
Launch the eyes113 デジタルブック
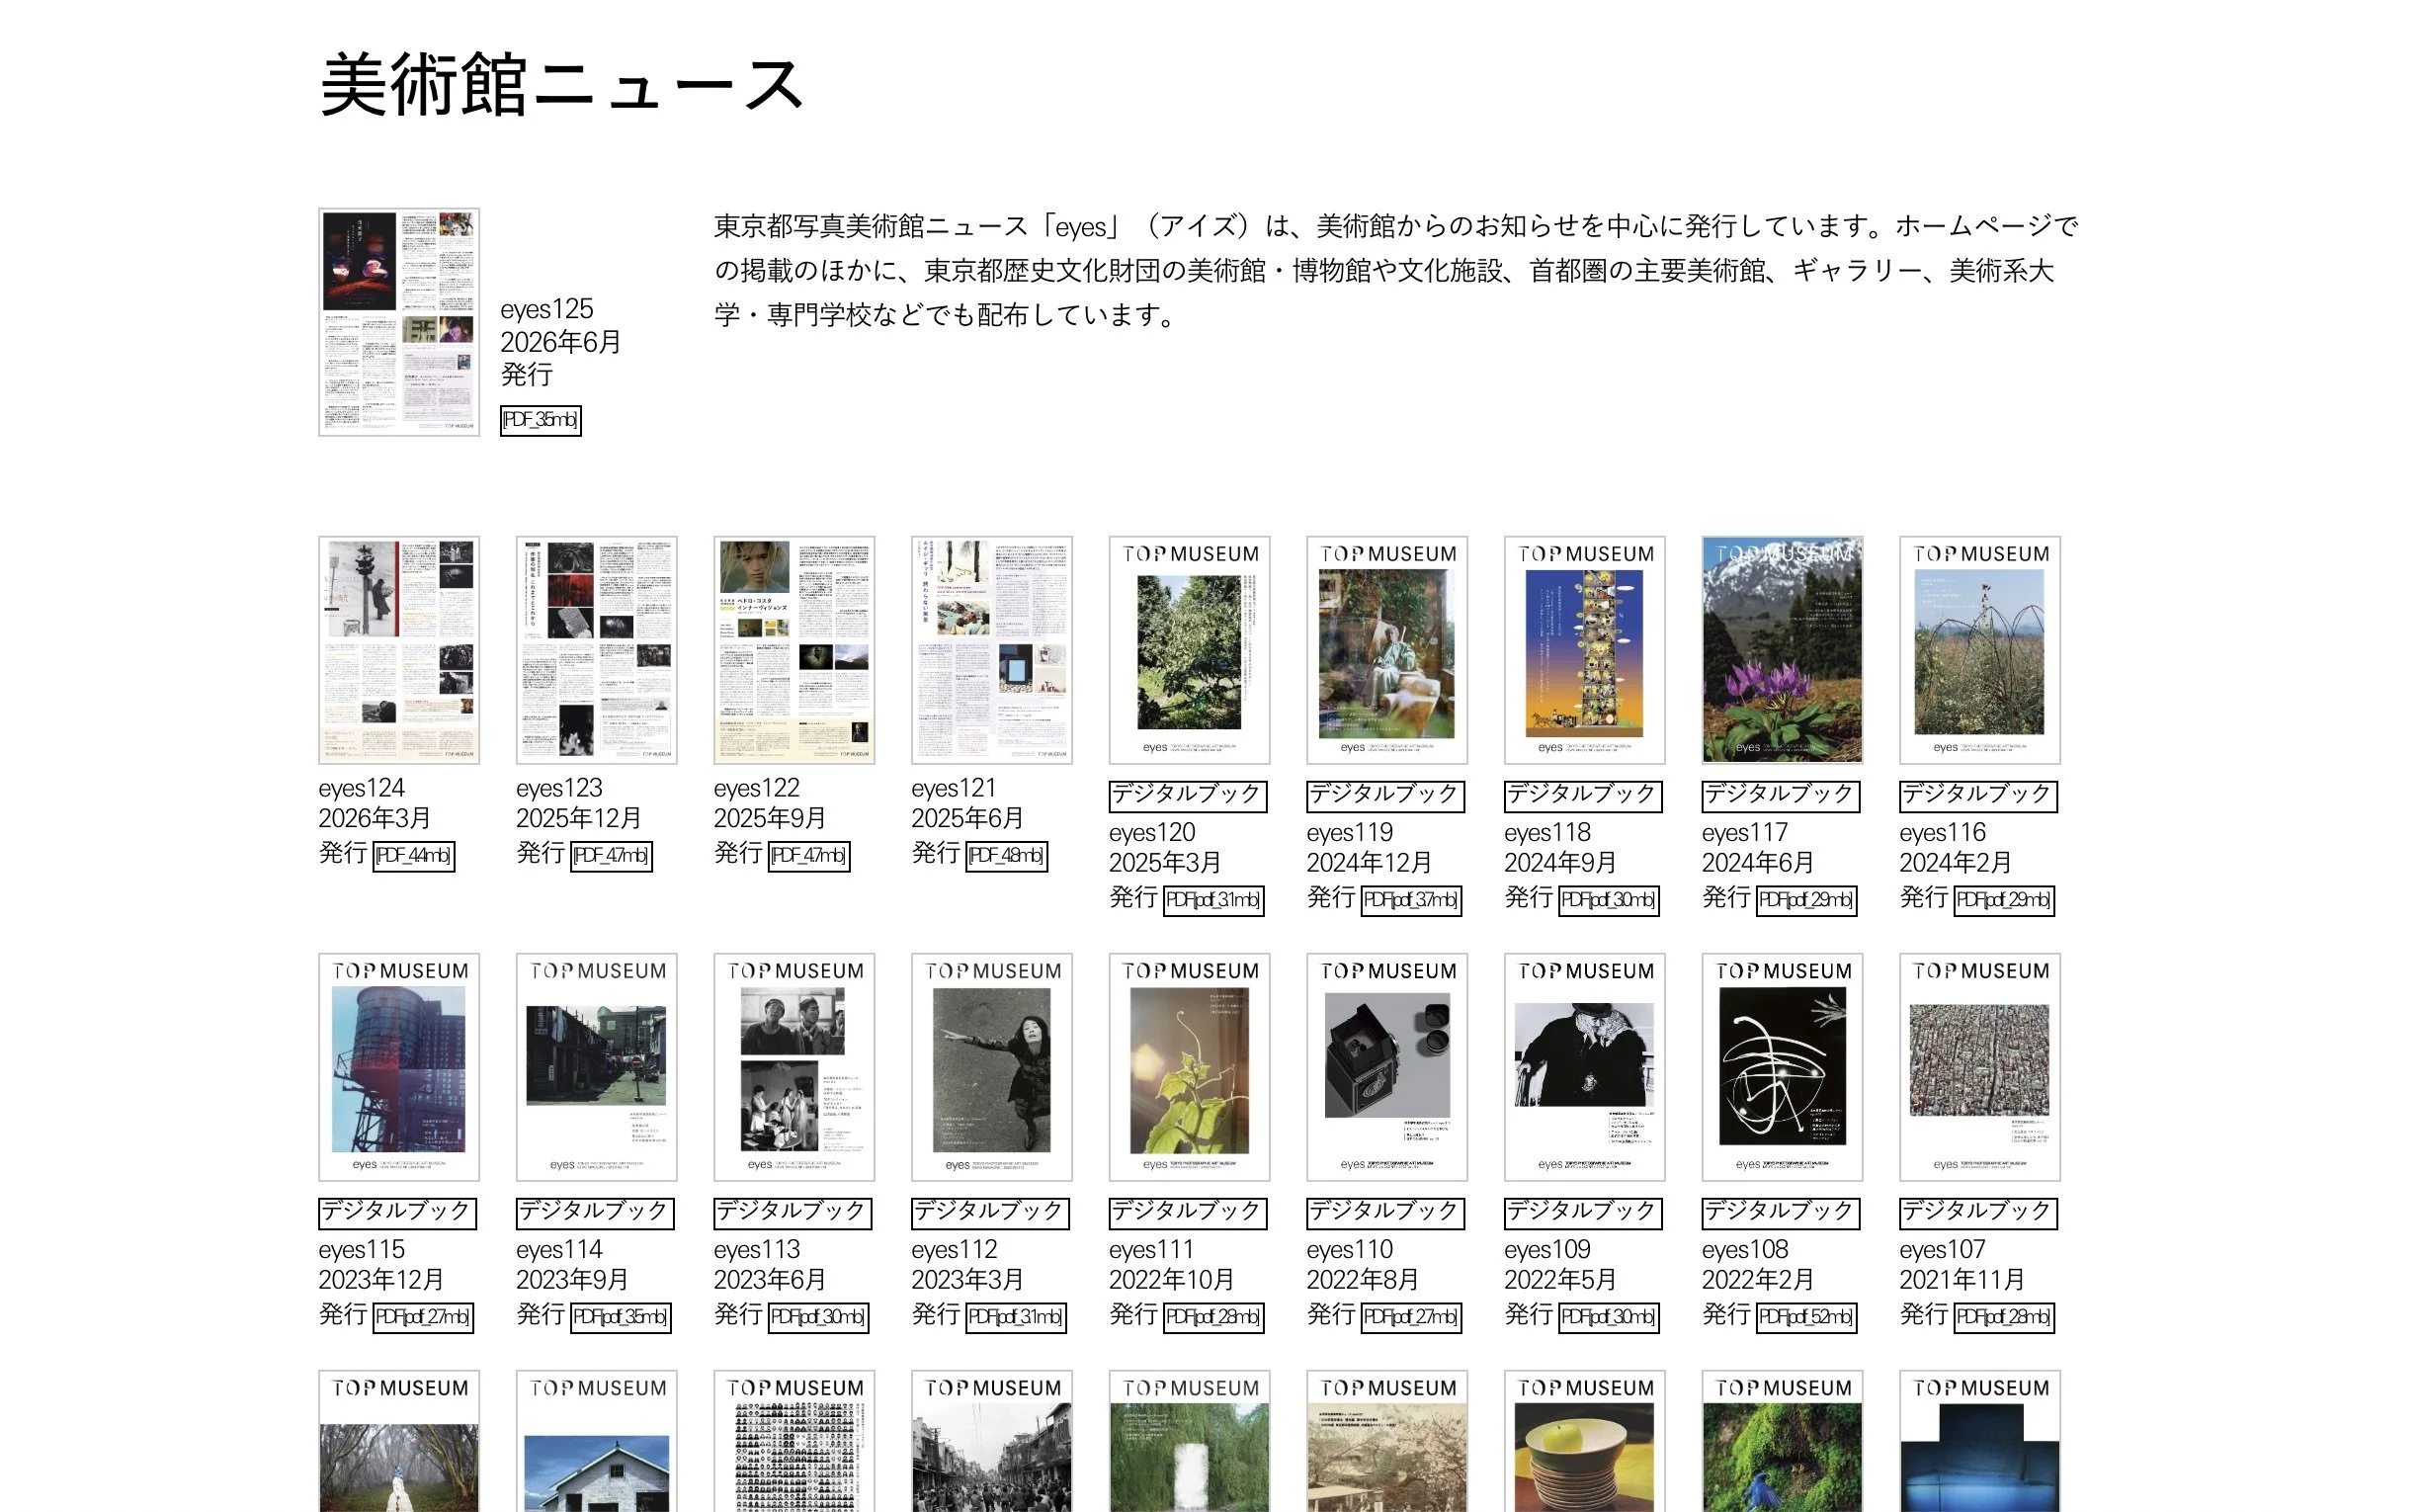click(x=793, y=1213)
